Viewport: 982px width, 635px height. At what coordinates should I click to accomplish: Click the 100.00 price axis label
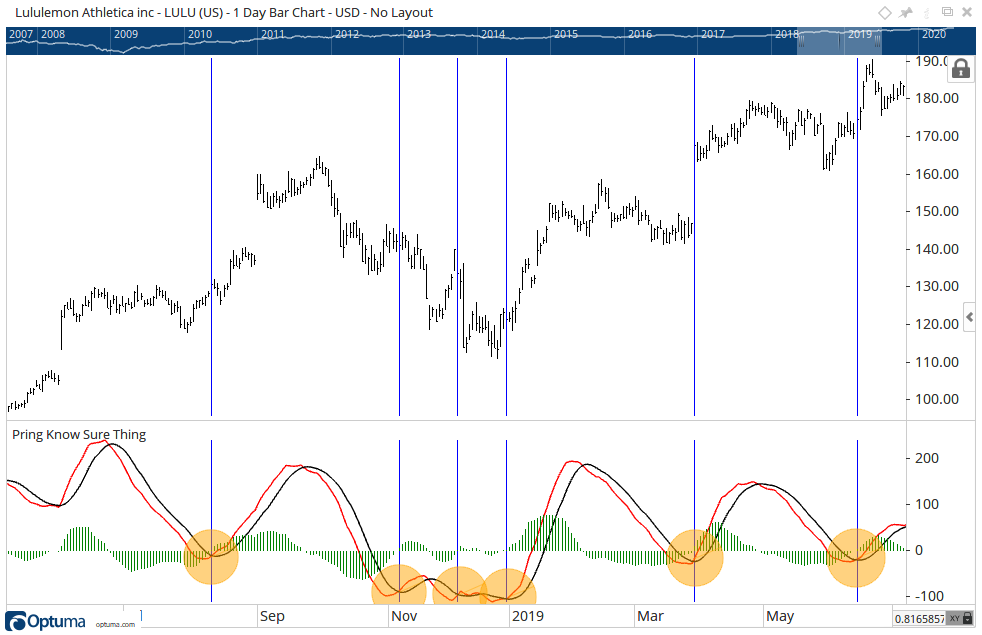[937, 399]
